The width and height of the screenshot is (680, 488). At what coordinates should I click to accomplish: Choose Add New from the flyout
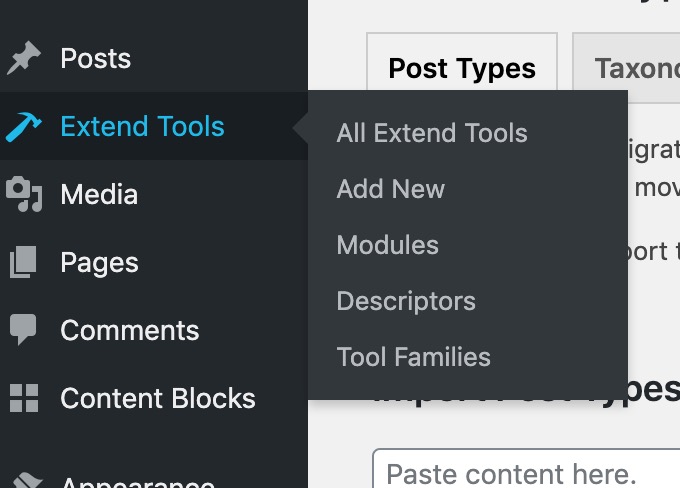pos(391,189)
